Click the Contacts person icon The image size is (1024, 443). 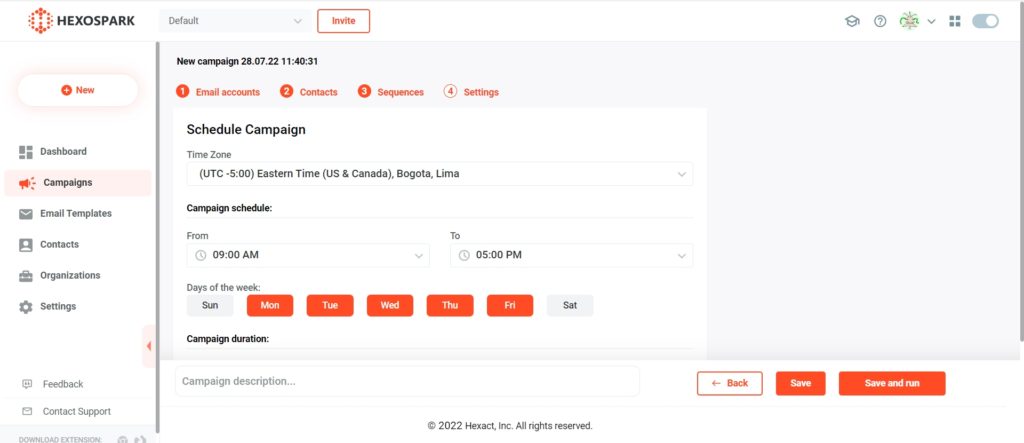click(x=25, y=245)
